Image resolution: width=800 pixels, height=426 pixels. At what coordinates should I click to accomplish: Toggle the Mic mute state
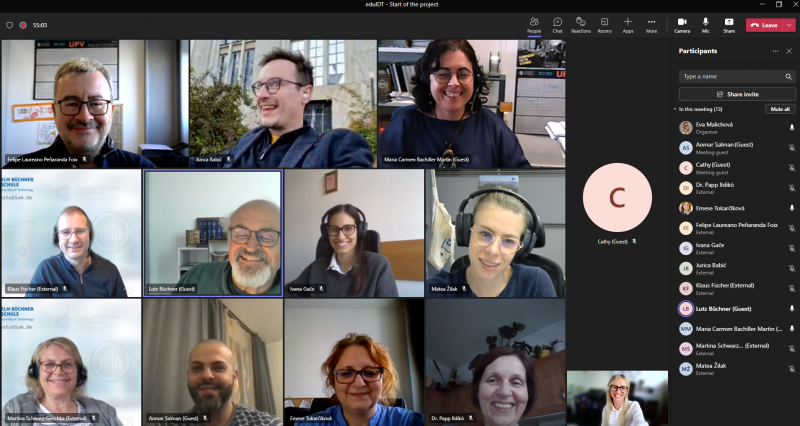[x=706, y=24]
